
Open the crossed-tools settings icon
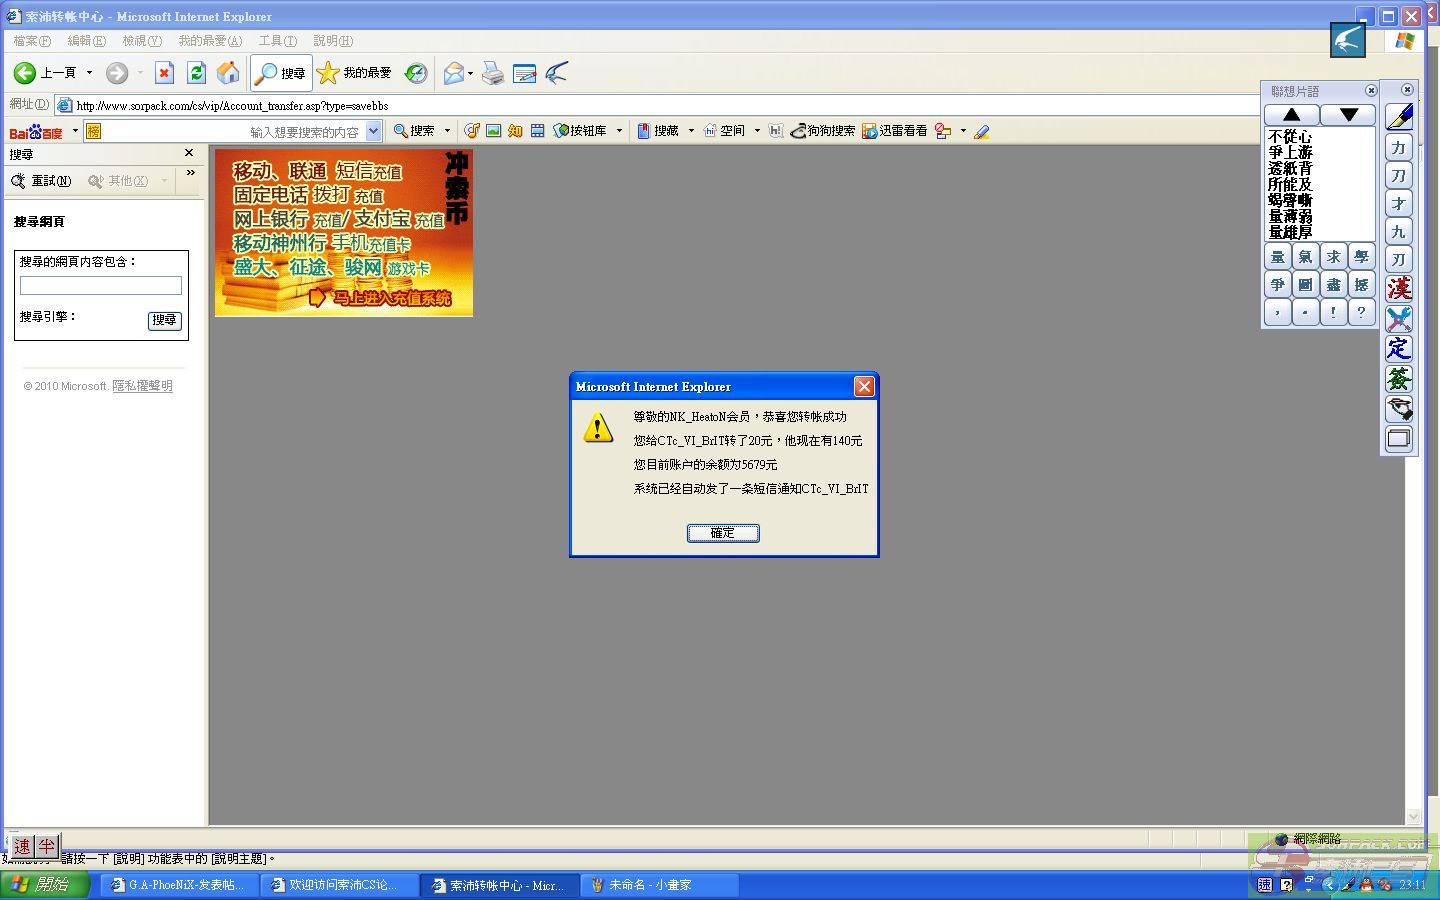coord(1398,318)
